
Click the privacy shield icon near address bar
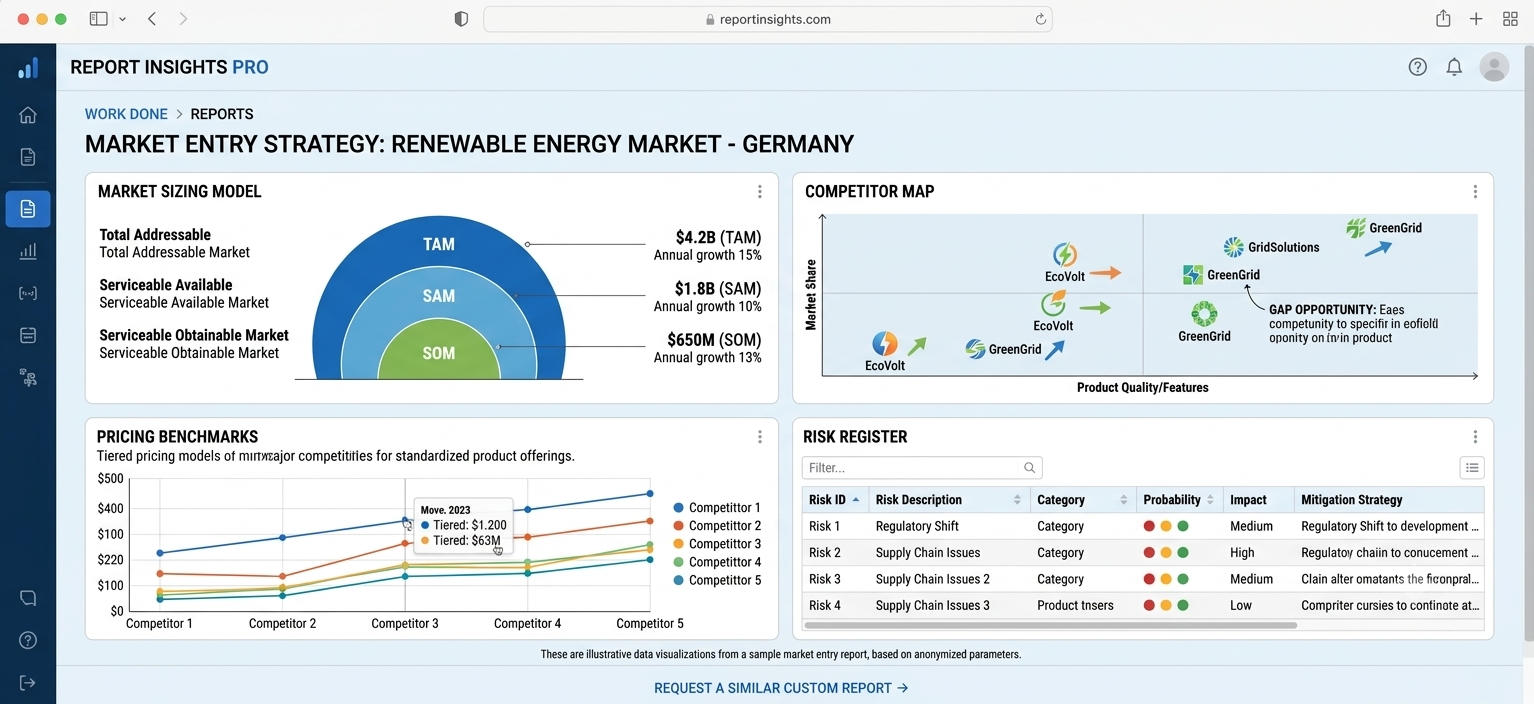(461, 19)
